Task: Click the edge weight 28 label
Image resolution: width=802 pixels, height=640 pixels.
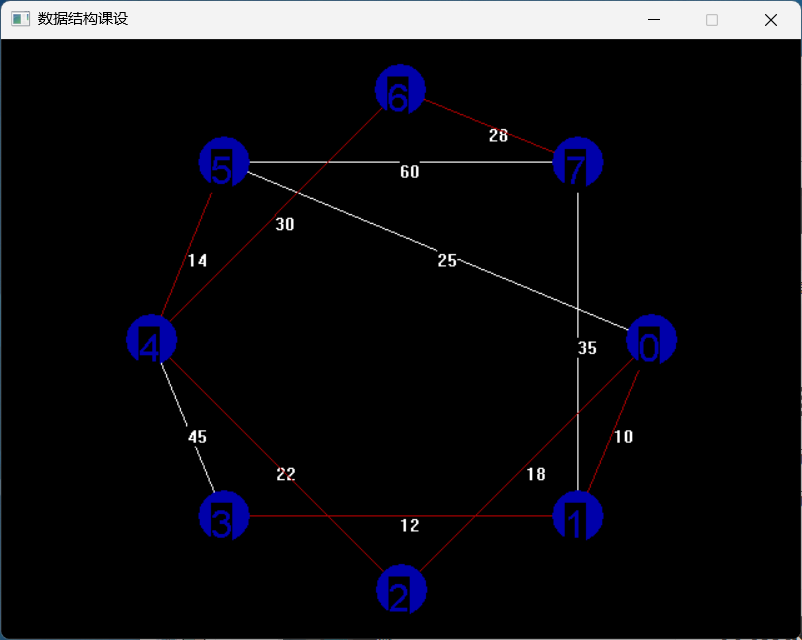Action: (x=498, y=136)
